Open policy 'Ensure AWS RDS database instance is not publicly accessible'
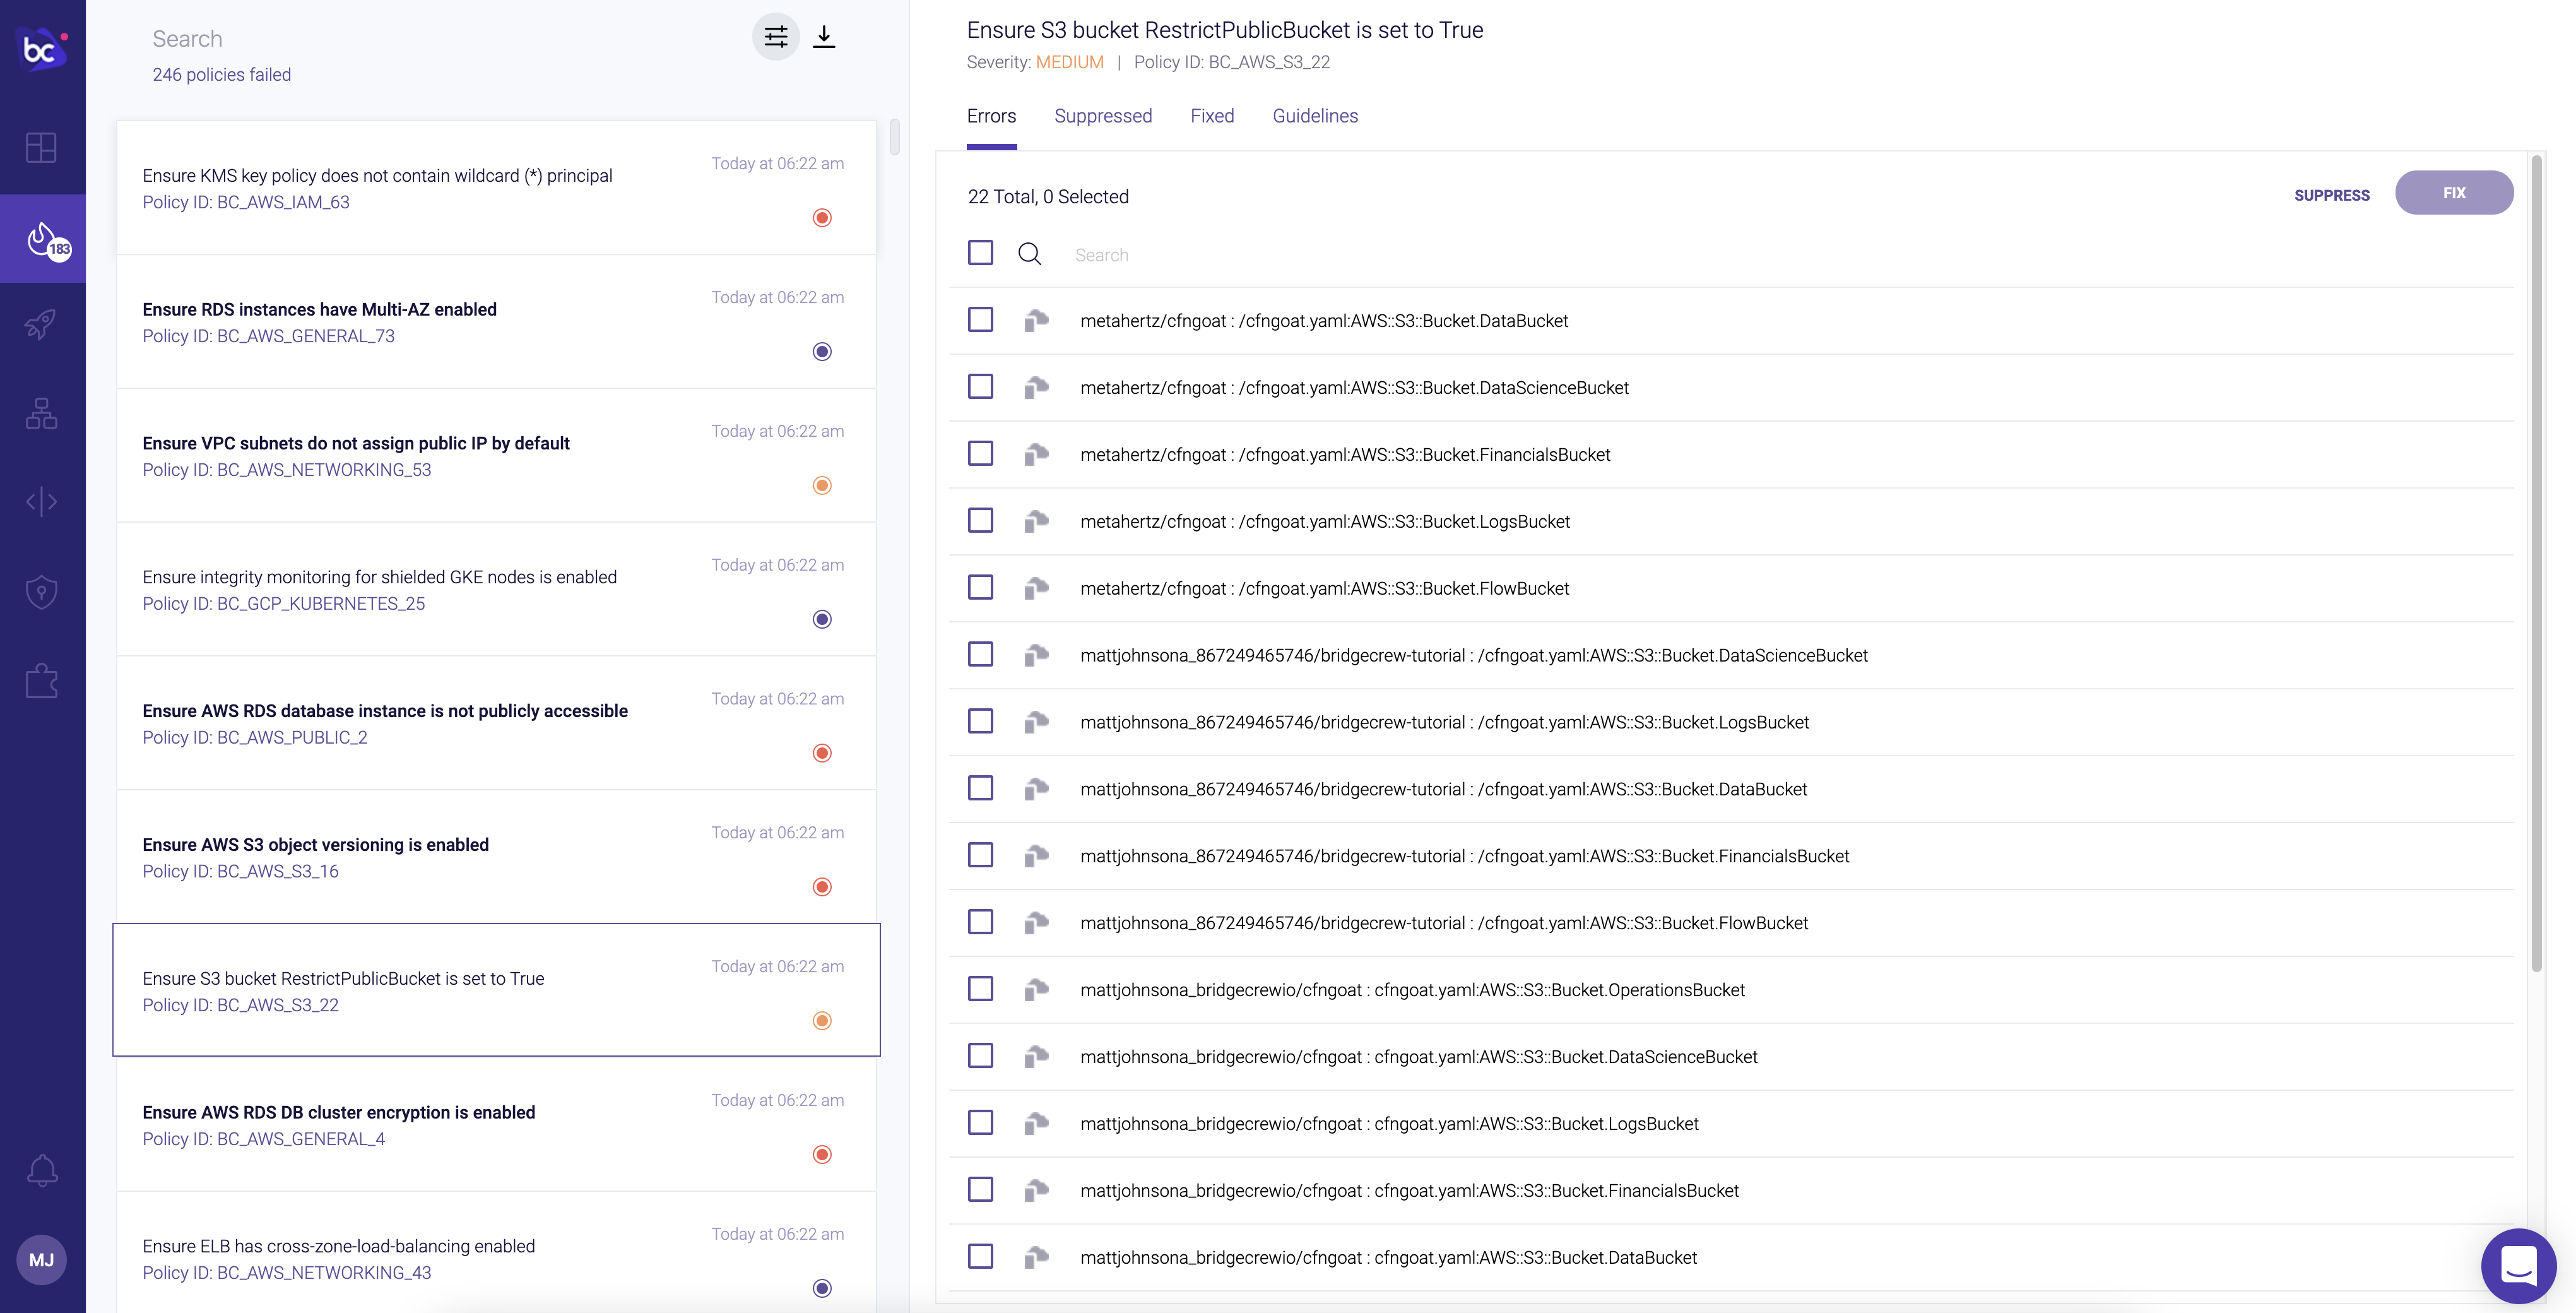 pos(496,724)
